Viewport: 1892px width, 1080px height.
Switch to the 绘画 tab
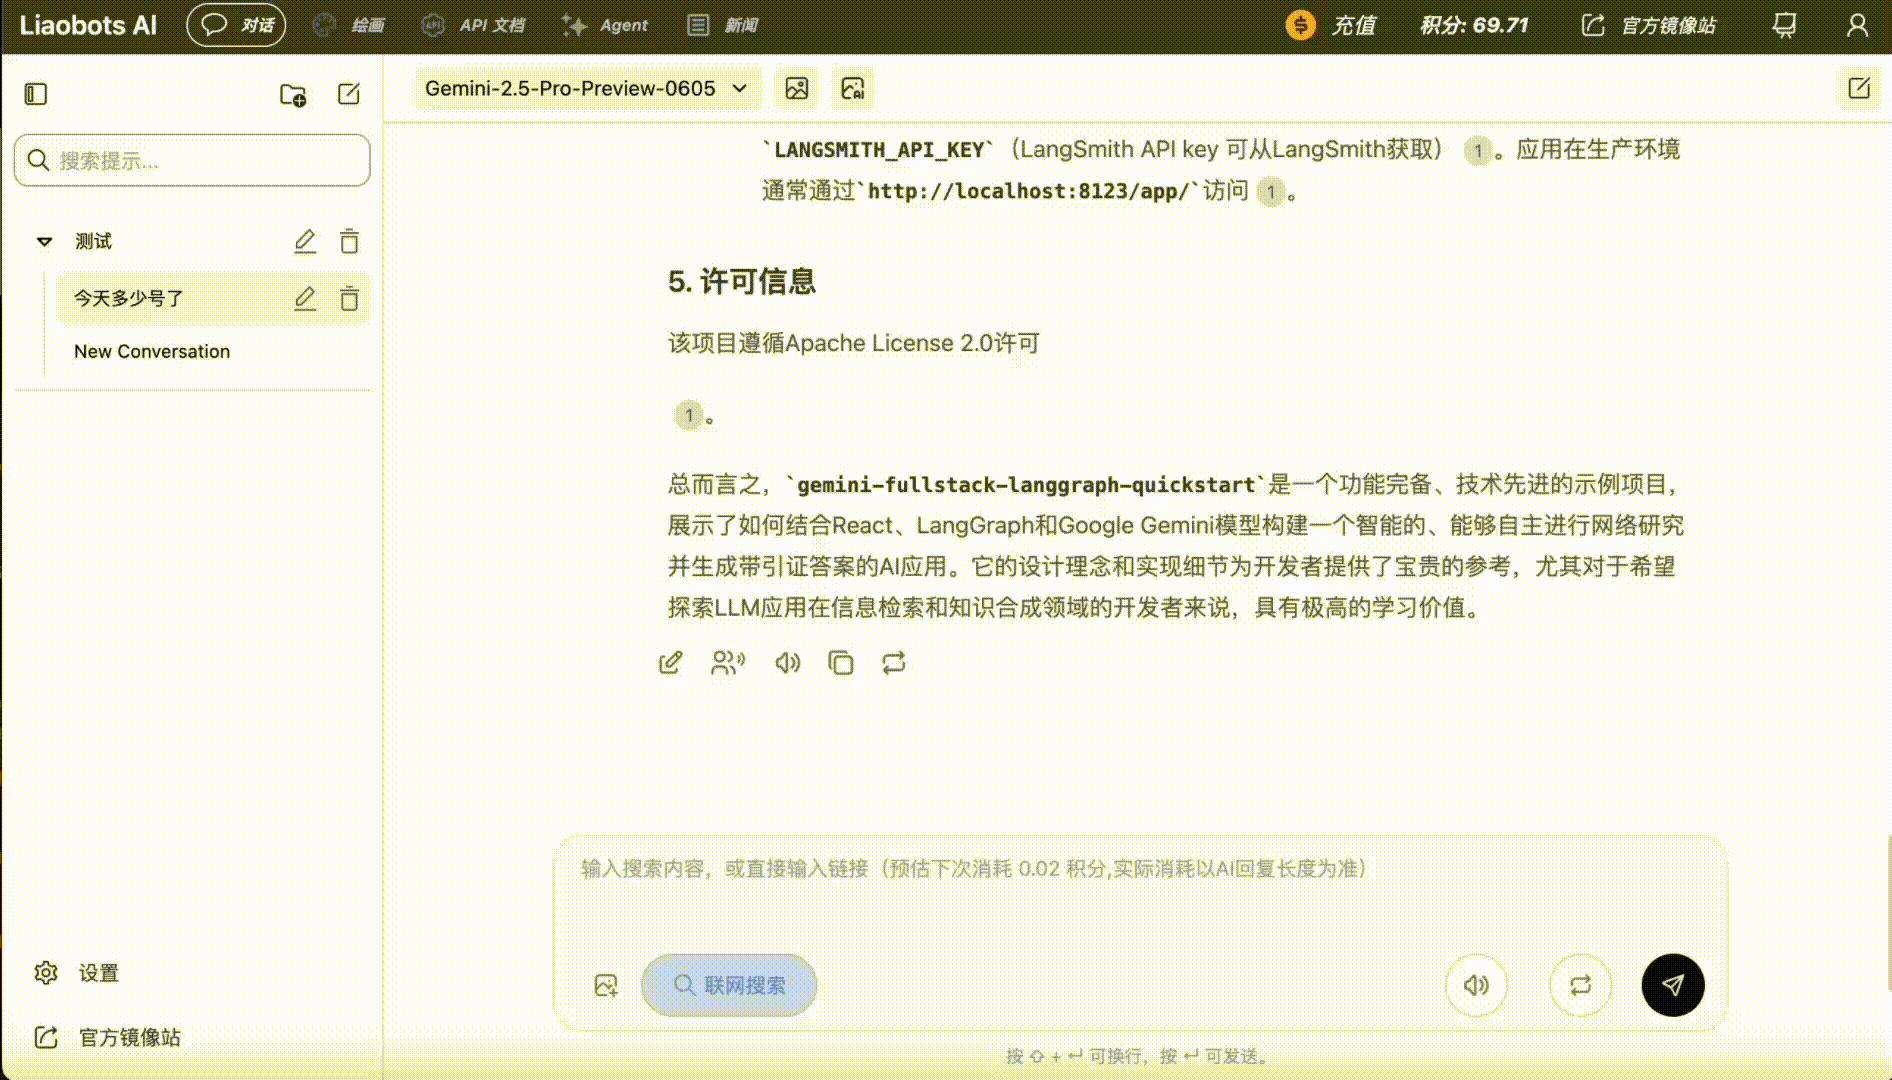(349, 24)
